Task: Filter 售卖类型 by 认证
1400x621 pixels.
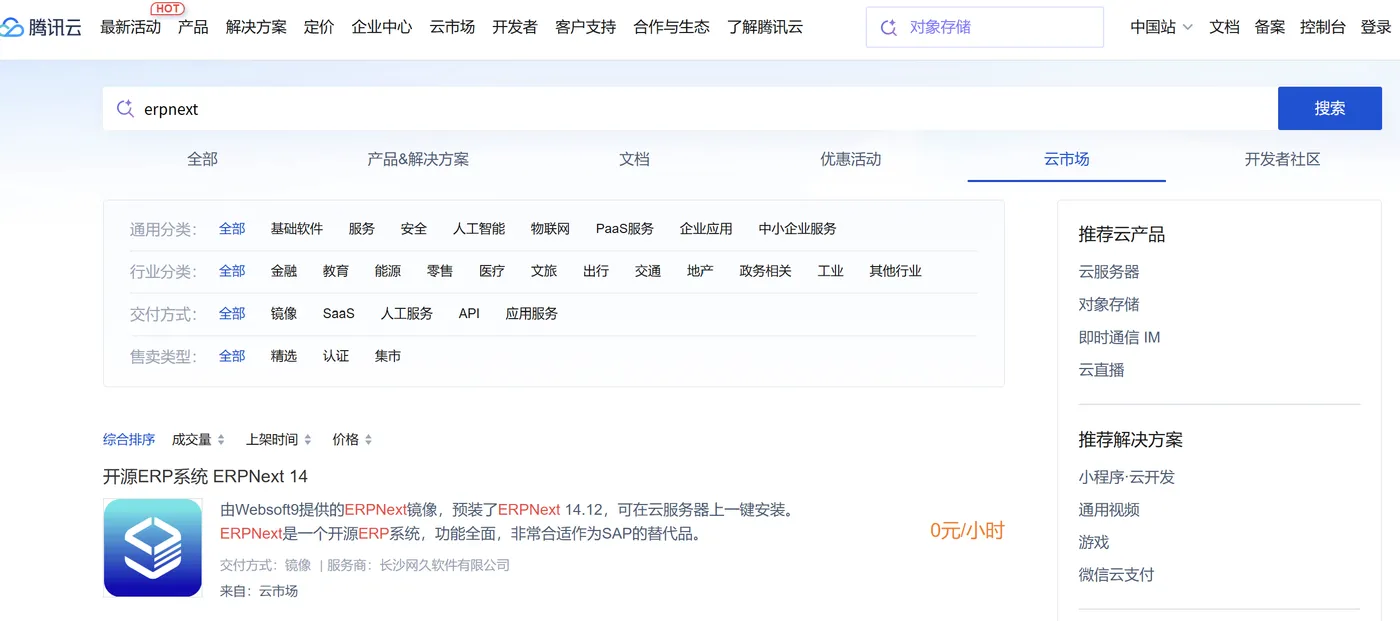Action: tap(336, 356)
